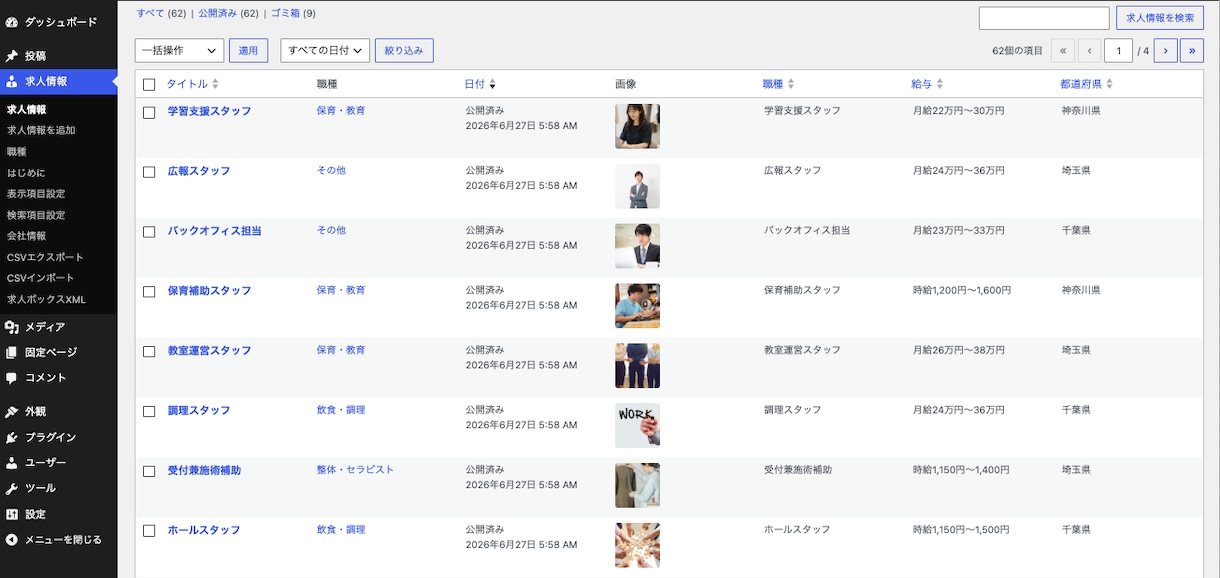Toggle the select-all checkbox in table header
Viewport: 1220px width, 578px height.
pos(149,85)
